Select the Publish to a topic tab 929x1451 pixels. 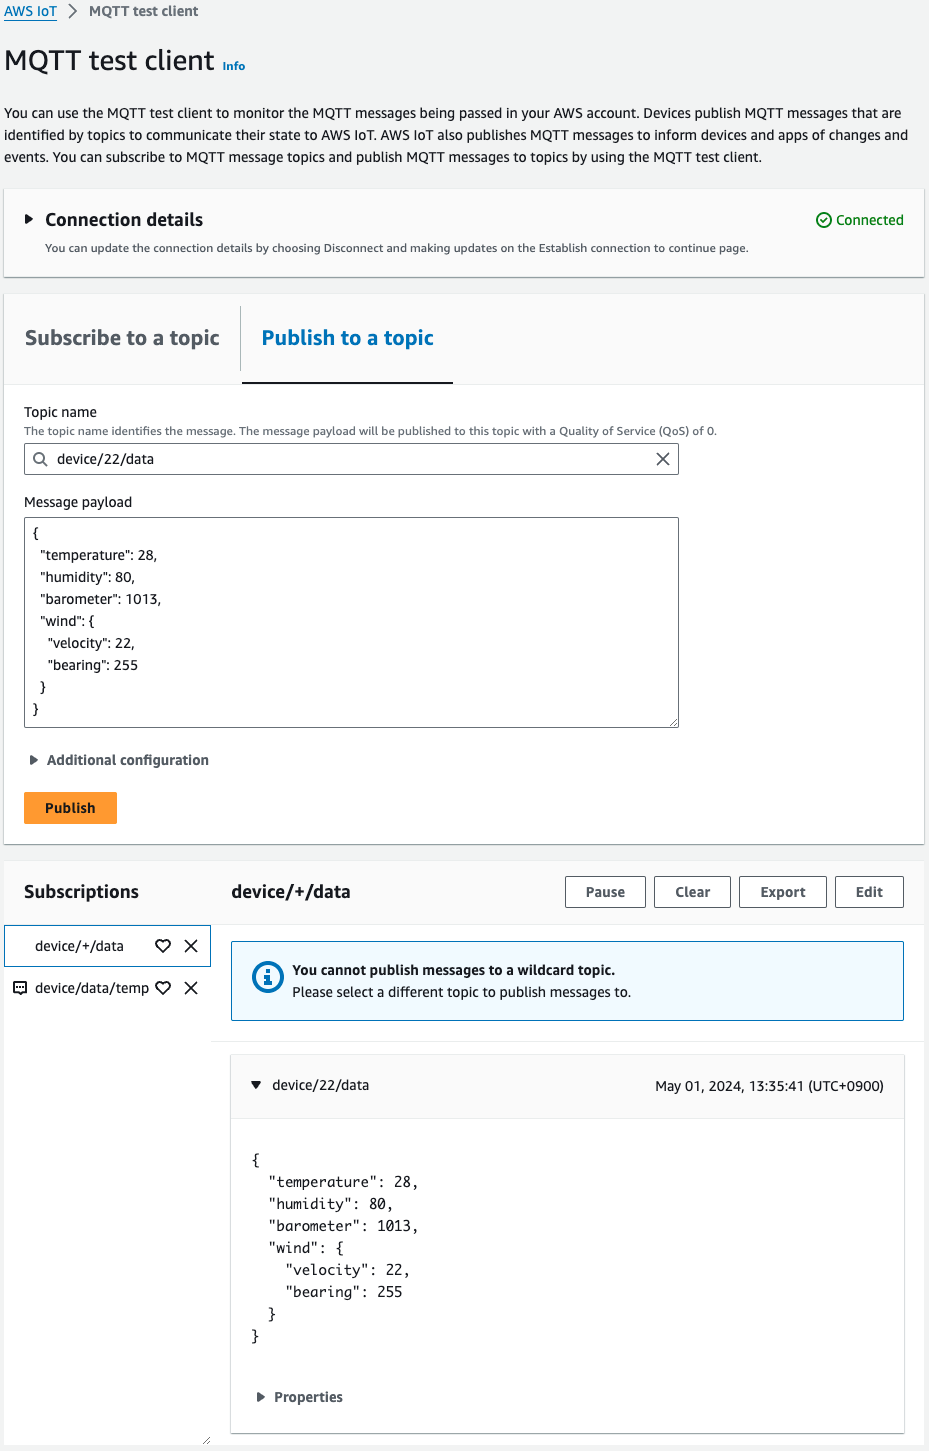[x=346, y=338]
